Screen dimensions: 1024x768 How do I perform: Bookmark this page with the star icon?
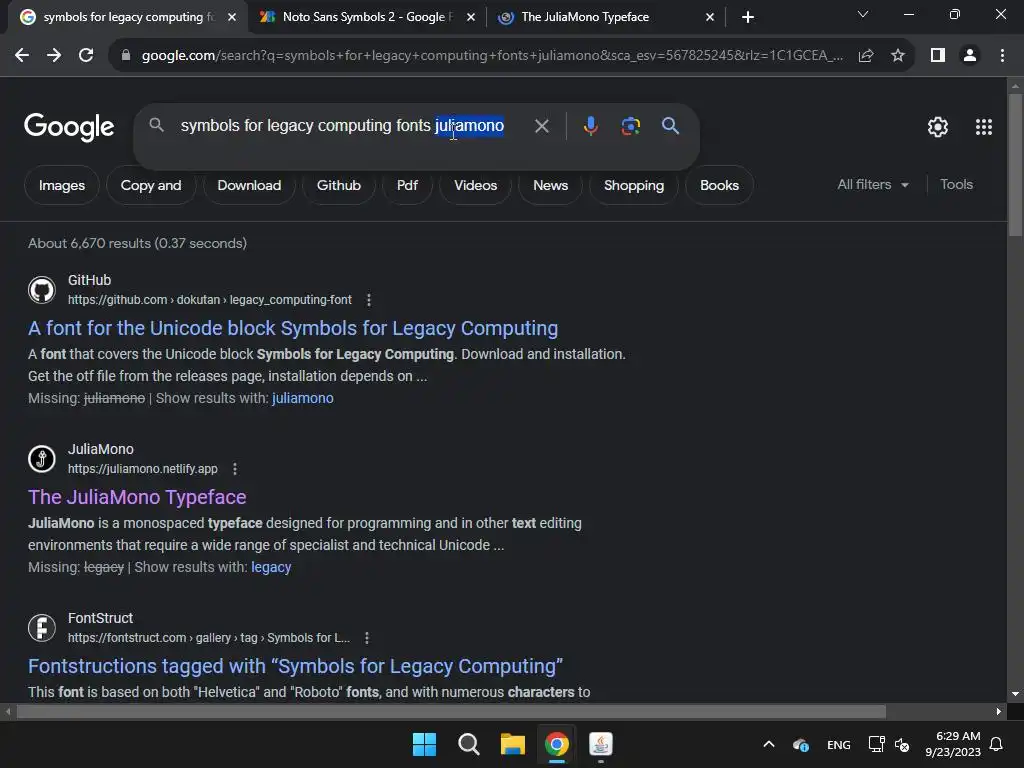898,56
